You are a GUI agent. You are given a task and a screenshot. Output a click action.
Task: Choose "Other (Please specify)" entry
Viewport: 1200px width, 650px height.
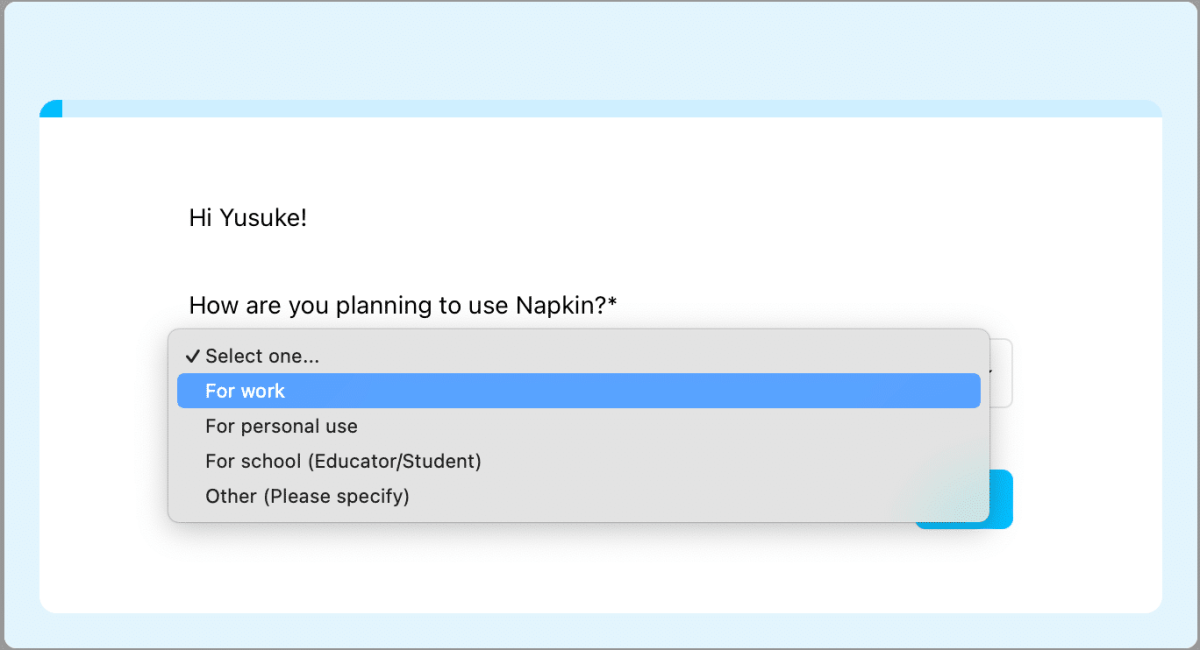pyautogui.click(x=307, y=496)
